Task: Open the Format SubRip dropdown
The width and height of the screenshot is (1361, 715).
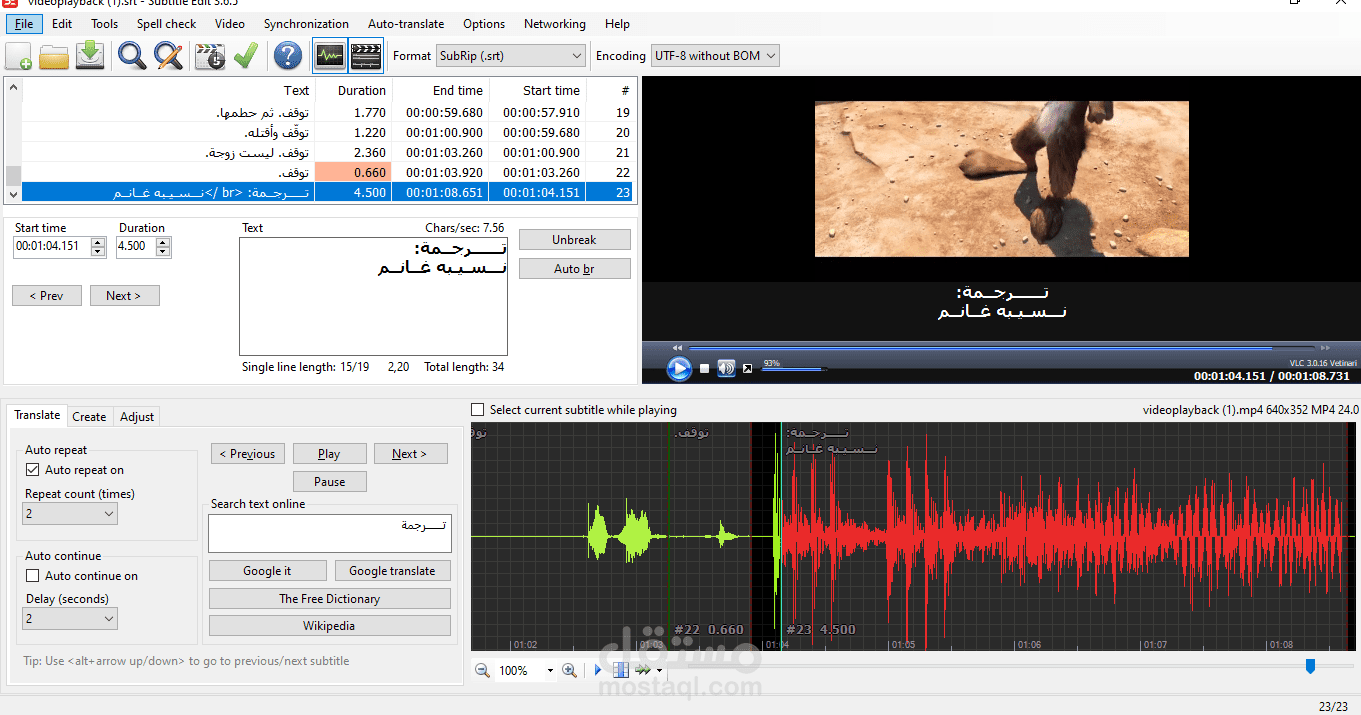Action: tap(511, 56)
